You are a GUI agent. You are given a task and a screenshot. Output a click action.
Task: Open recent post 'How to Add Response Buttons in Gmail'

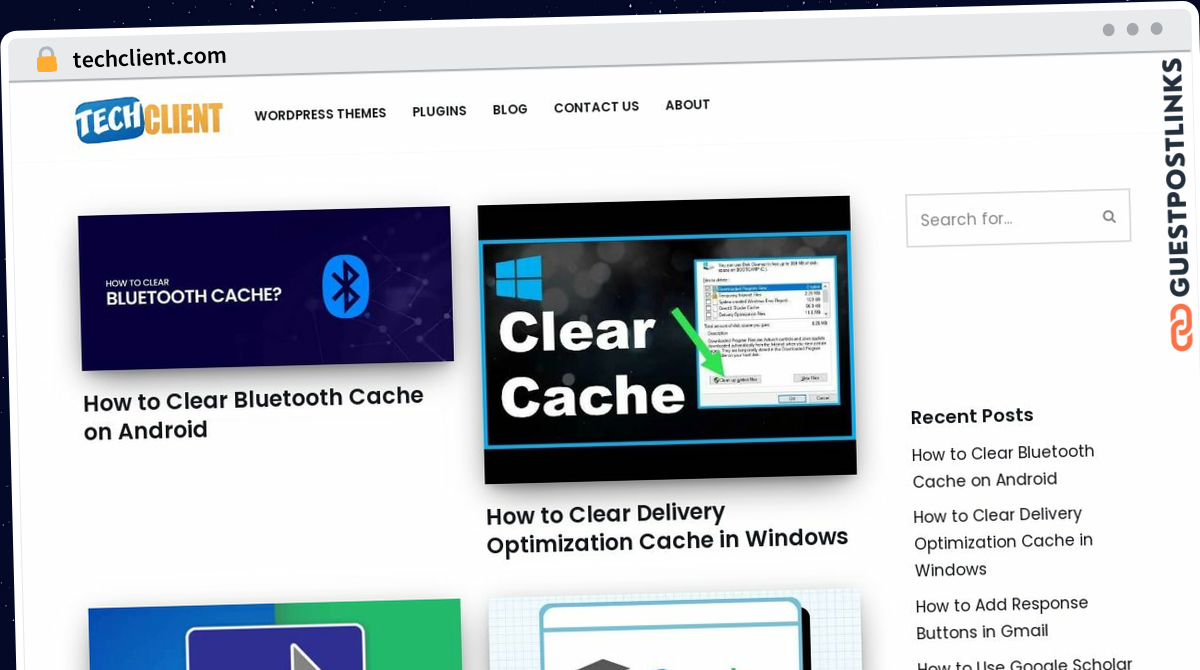[1002, 618]
